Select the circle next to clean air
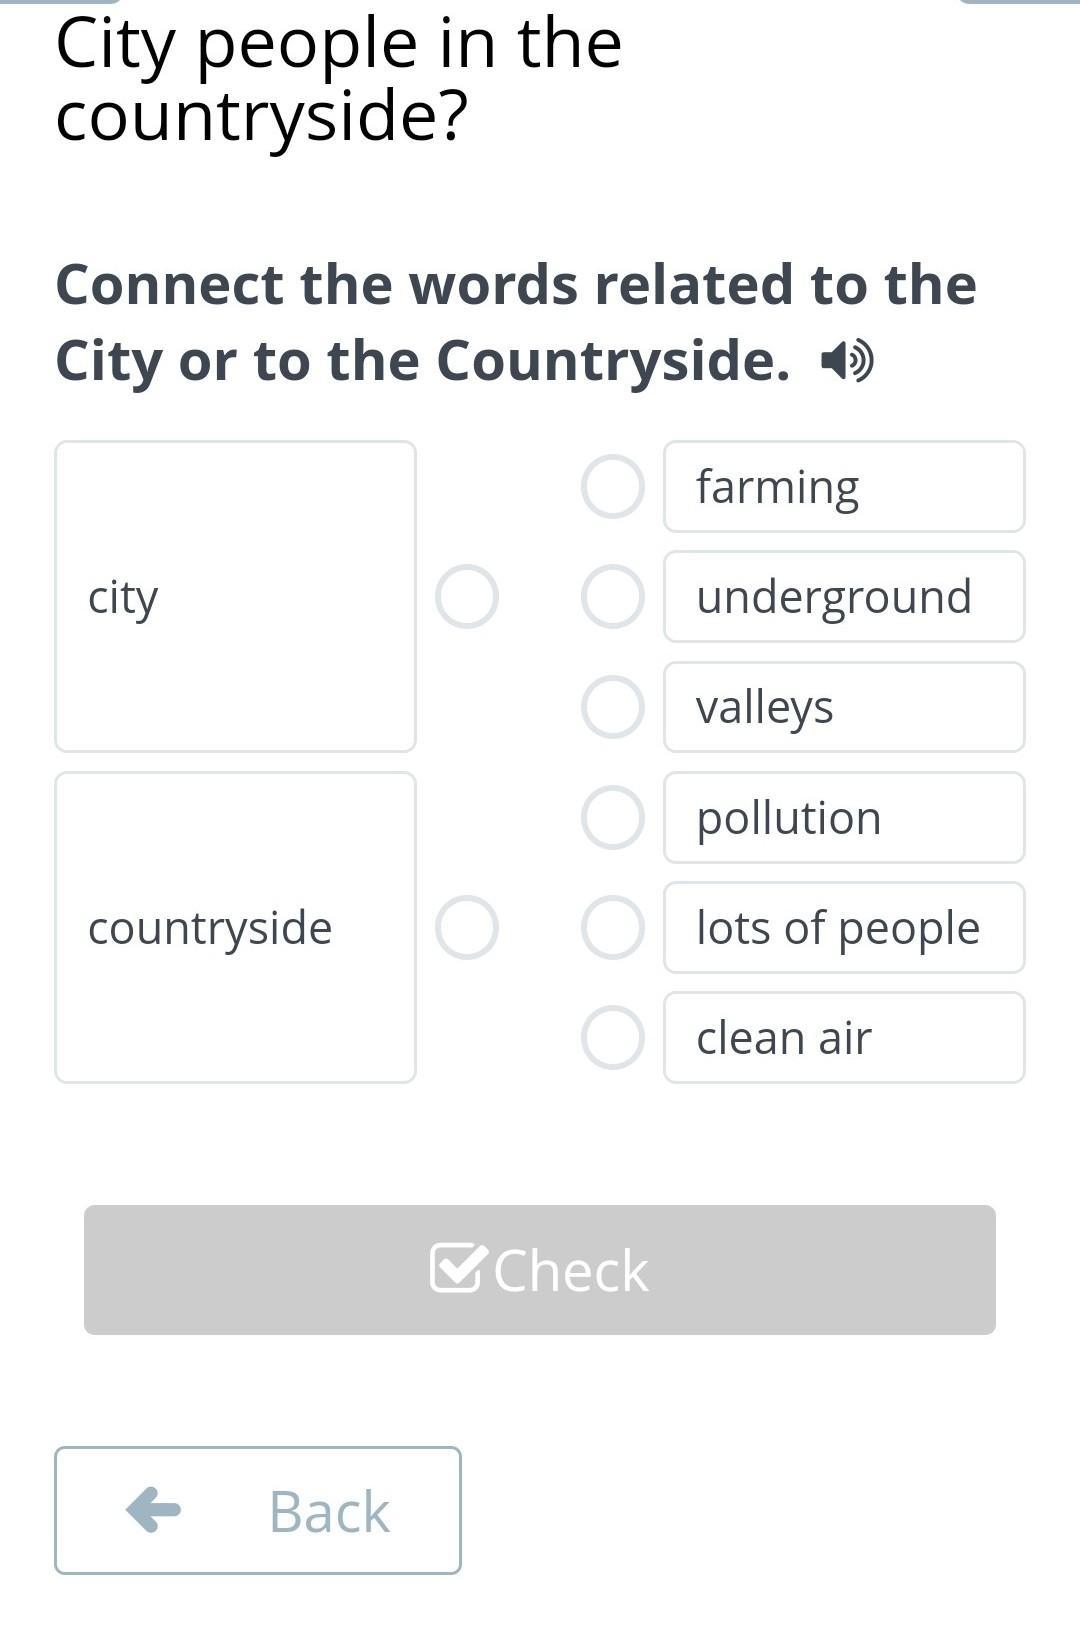This screenshot has width=1080, height=1638. (x=612, y=1037)
